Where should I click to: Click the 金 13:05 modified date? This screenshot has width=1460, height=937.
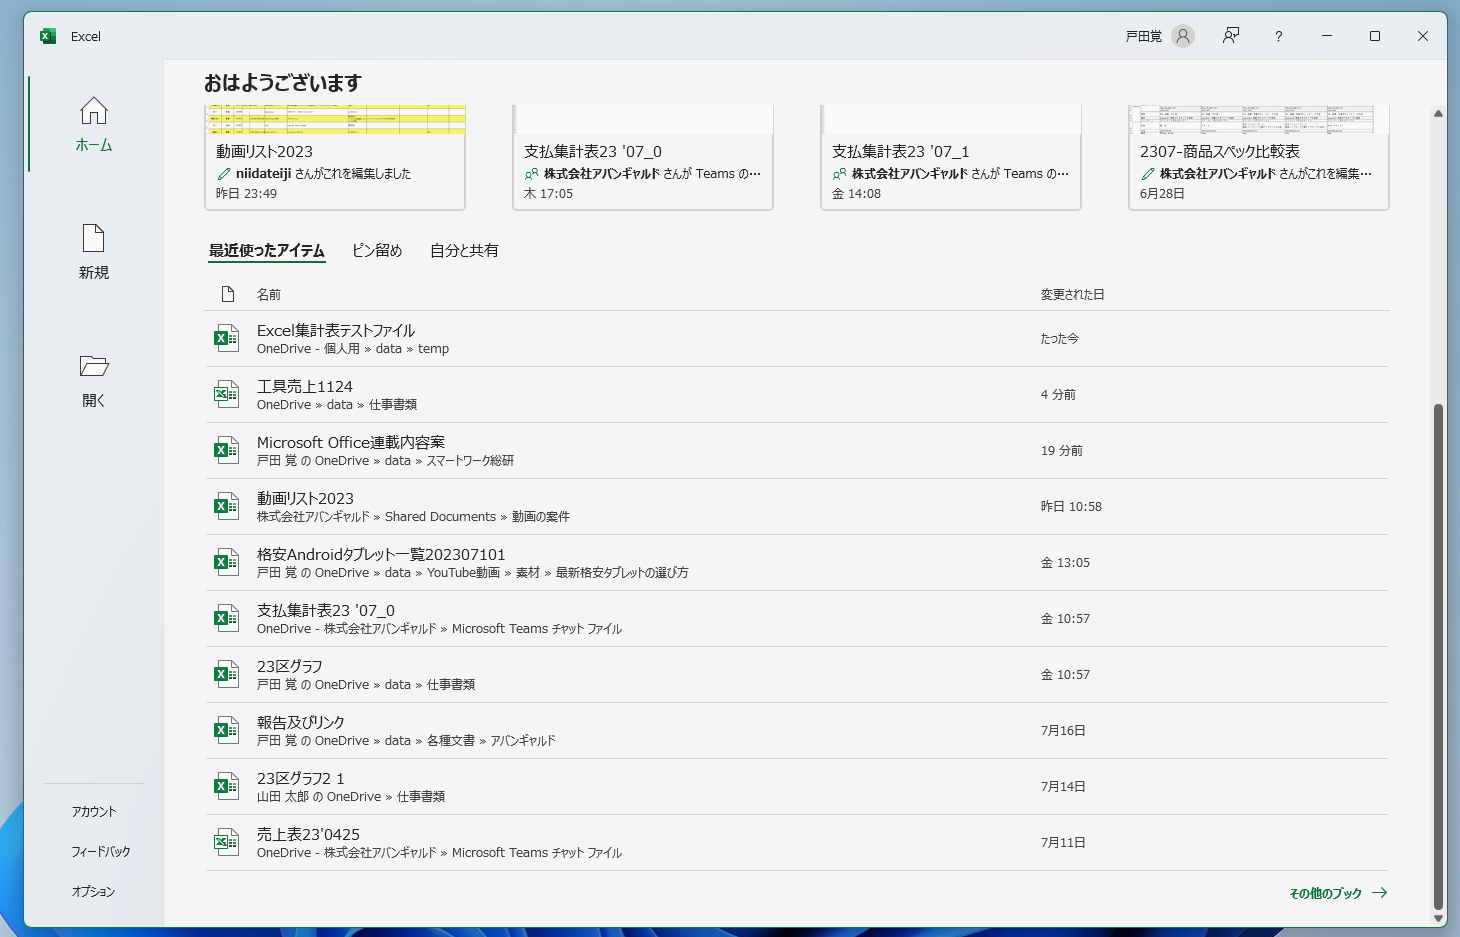point(1065,563)
